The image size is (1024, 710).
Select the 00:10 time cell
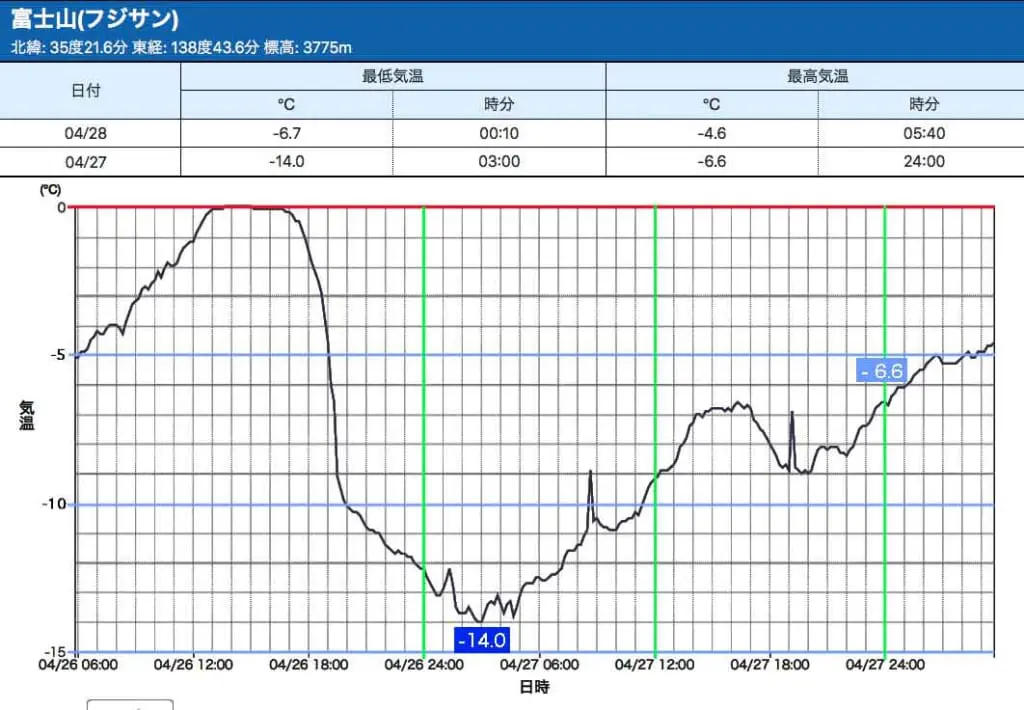tap(499, 133)
